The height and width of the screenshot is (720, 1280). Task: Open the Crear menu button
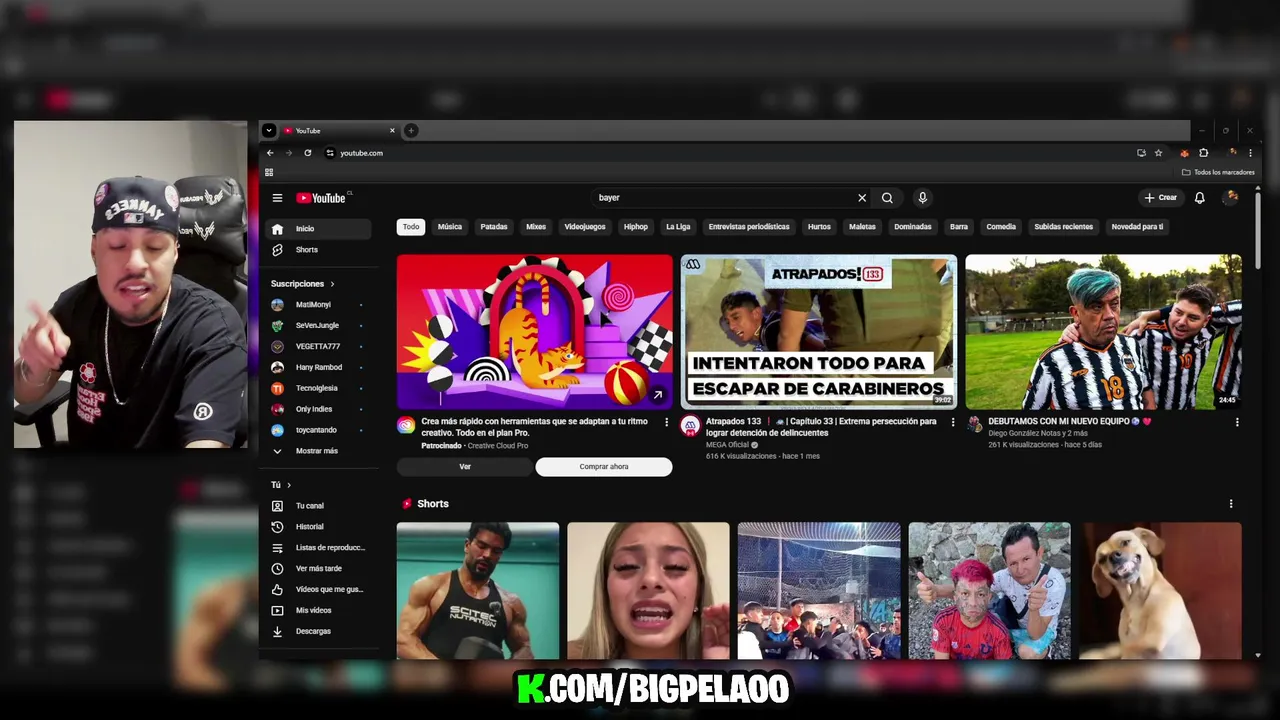pyautogui.click(x=1161, y=198)
